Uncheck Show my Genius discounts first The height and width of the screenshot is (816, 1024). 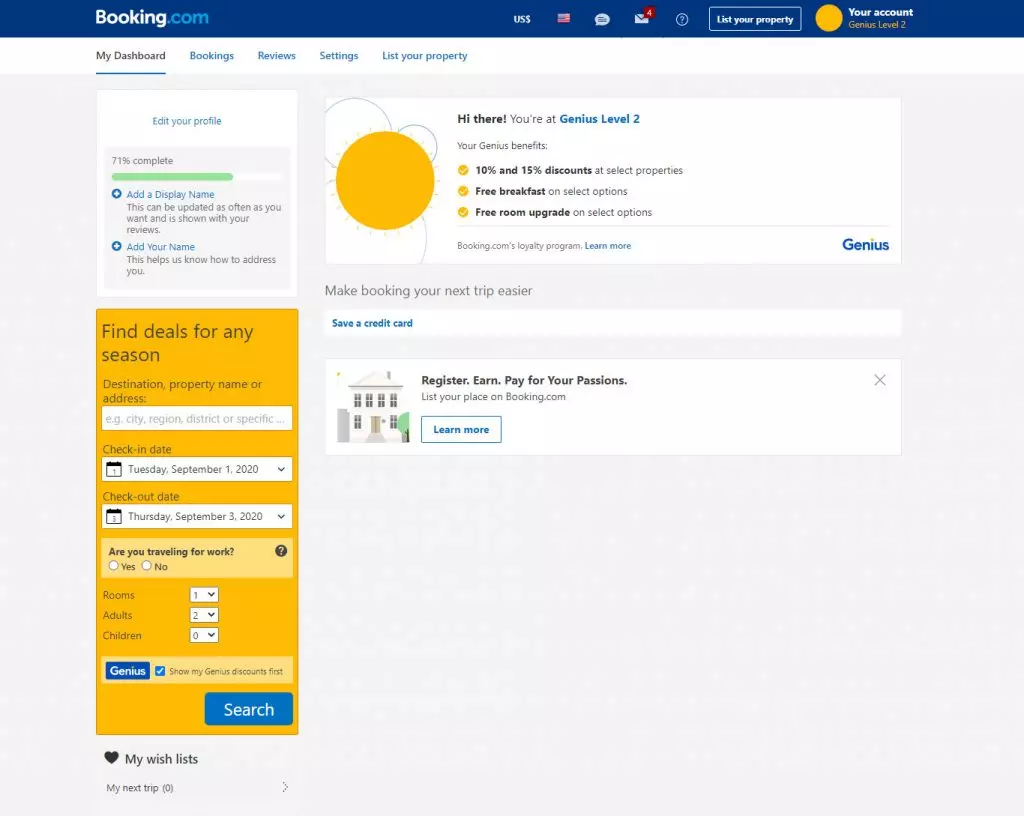160,671
